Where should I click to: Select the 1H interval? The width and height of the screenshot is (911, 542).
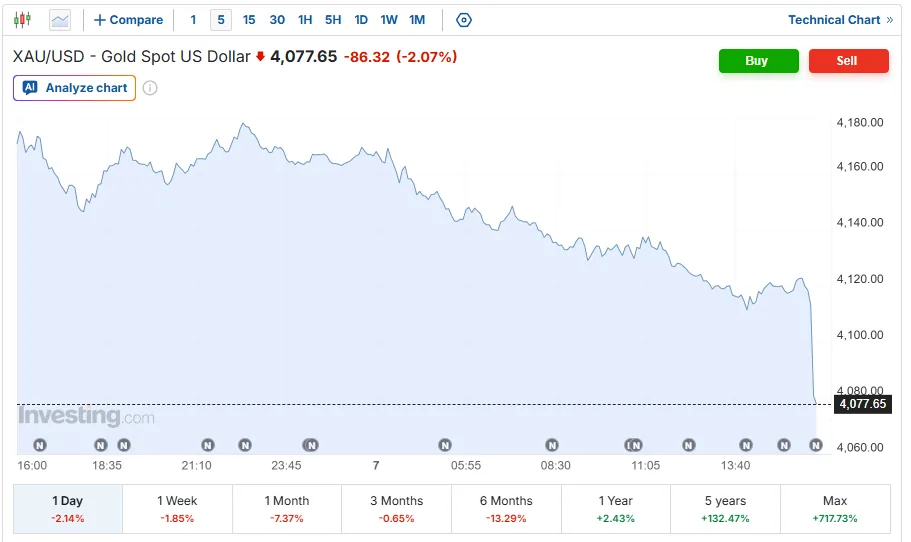305,20
